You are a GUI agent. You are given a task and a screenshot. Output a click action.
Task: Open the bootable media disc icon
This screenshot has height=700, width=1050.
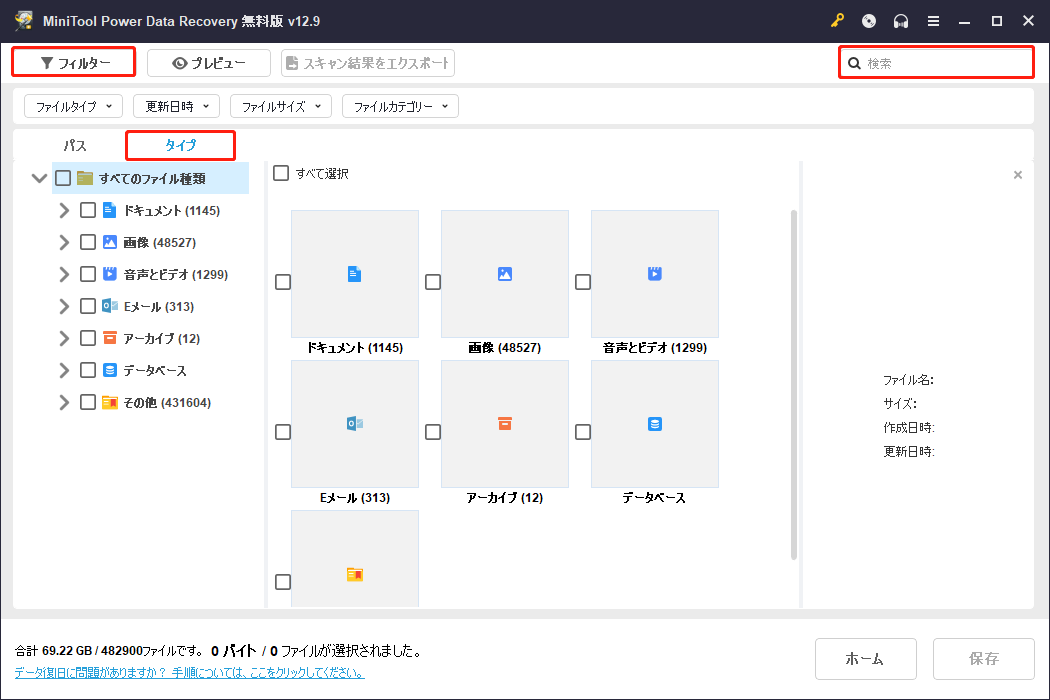[x=869, y=21]
